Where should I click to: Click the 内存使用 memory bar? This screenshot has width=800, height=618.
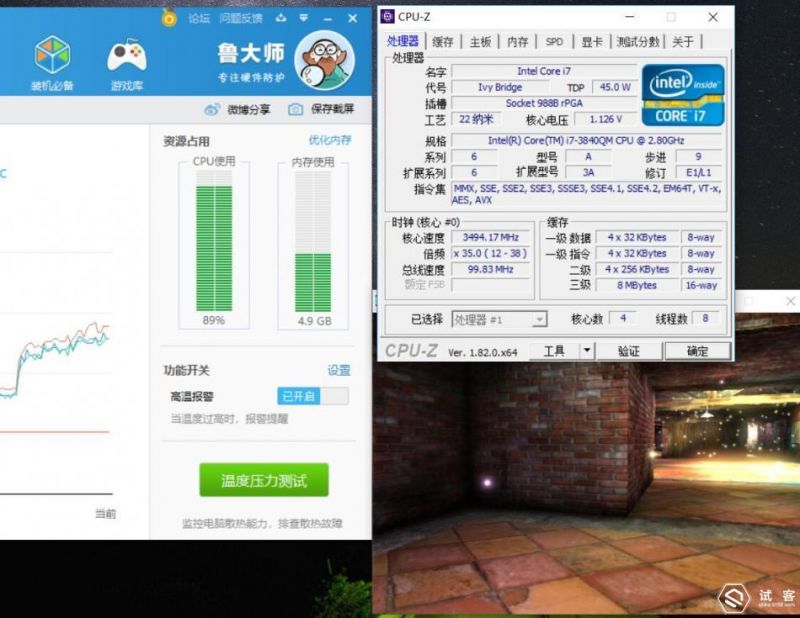click(313, 241)
